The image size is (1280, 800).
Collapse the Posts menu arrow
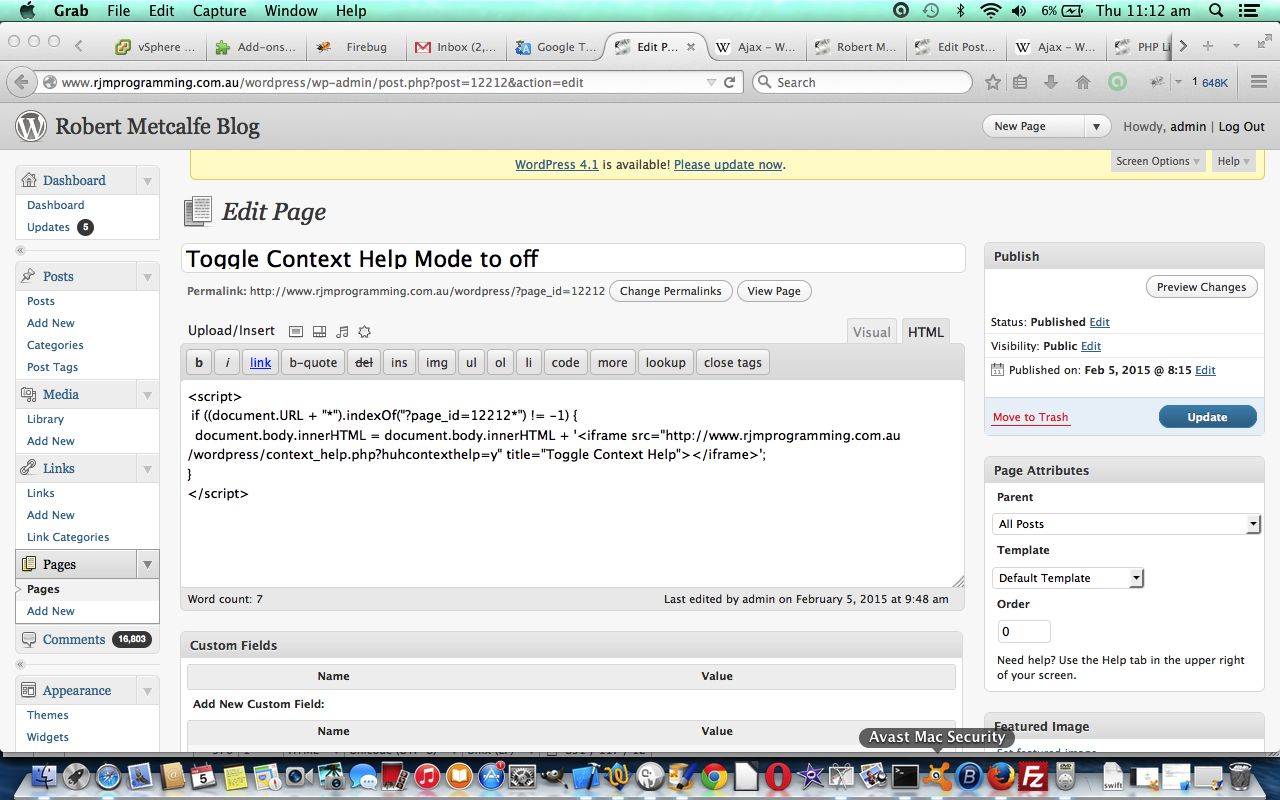tap(148, 277)
